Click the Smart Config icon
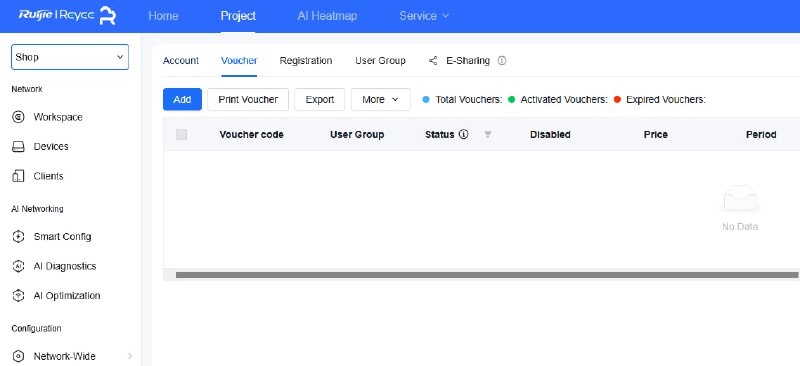Screen dimensions: 800x366 tap(18, 236)
